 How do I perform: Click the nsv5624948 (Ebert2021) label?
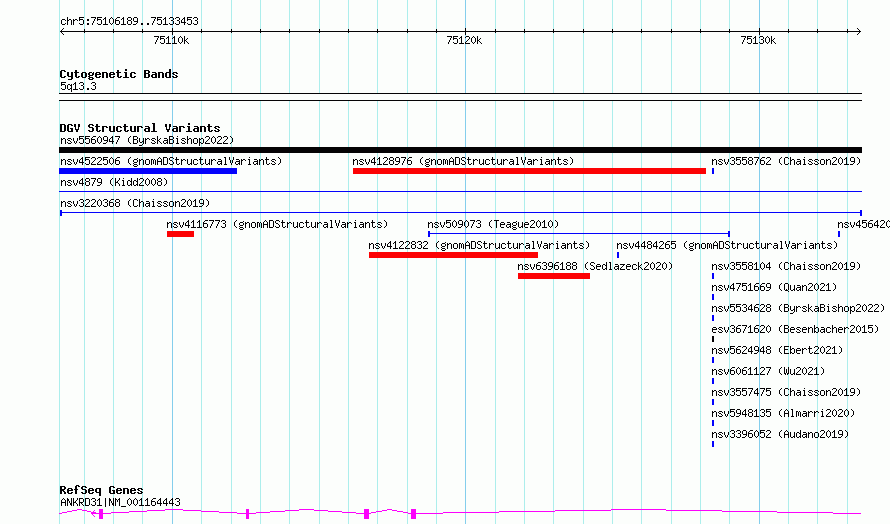click(777, 350)
